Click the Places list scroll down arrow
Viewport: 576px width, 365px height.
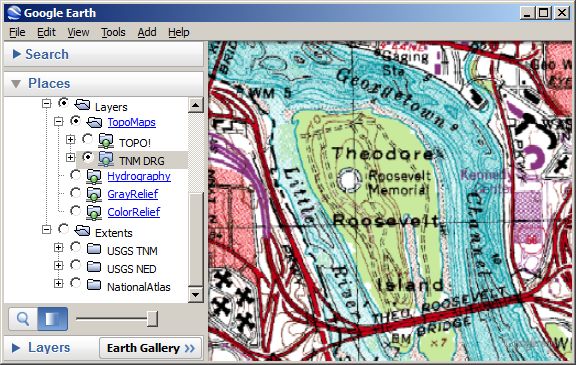tap(195, 294)
